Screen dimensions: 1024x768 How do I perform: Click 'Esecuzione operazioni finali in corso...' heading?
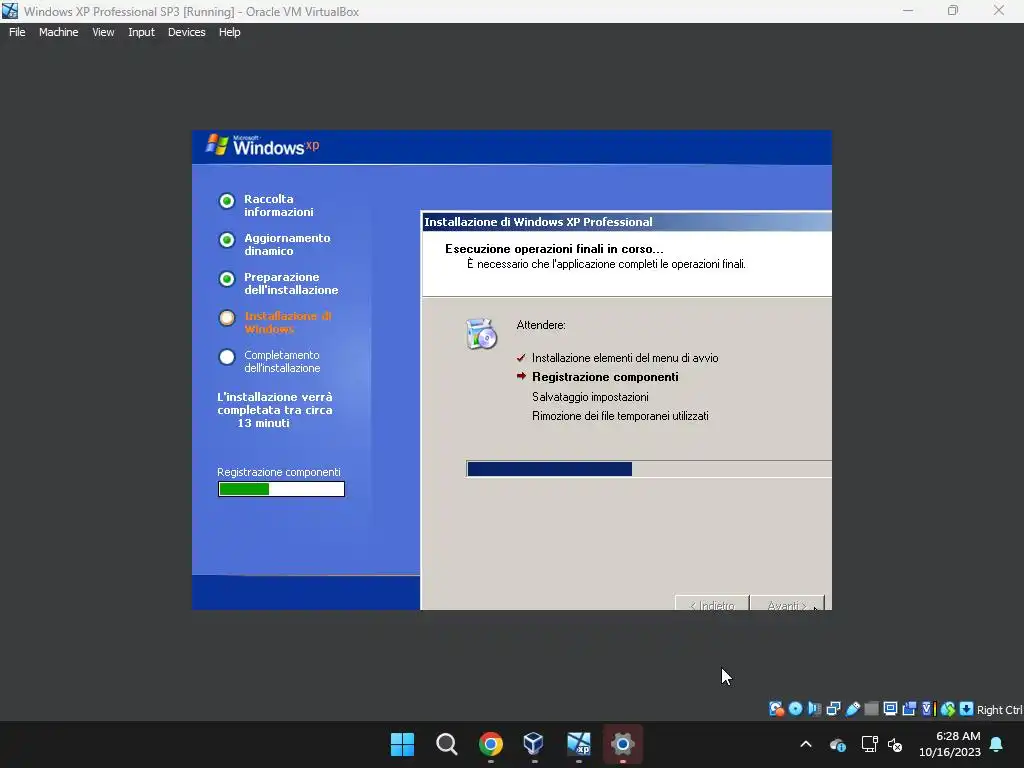tap(554, 249)
